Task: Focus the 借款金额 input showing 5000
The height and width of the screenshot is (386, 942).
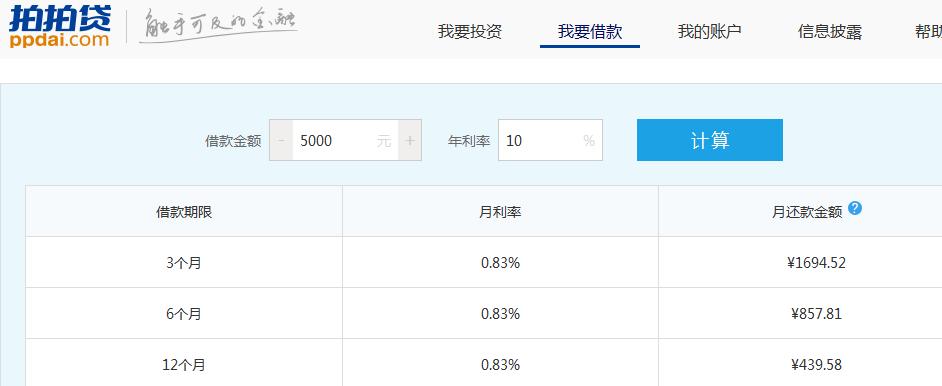Action: pyautogui.click(x=345, y=140)
